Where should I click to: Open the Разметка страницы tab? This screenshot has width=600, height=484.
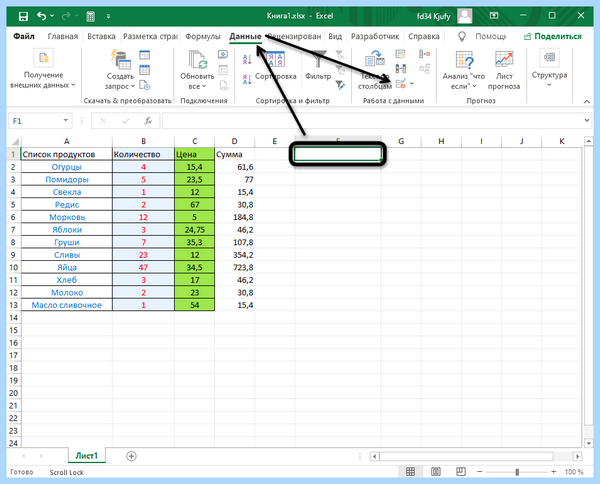(x=150, y=36)
